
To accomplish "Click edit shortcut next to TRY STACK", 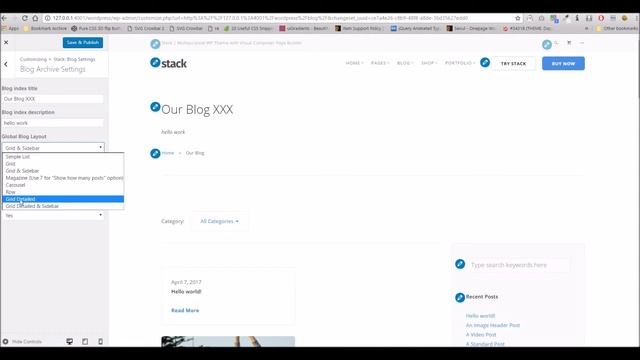I will coord(485,62).
